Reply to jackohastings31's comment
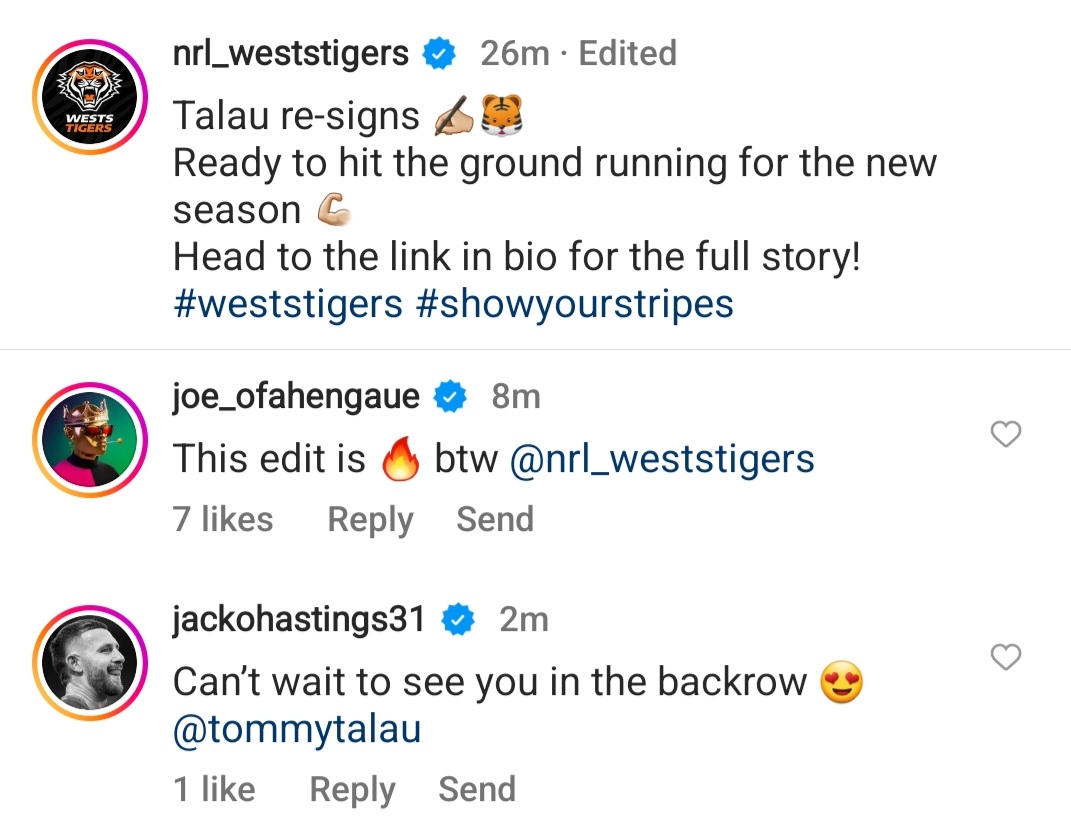The image size is (1071, 840). [x=352, y=789]
